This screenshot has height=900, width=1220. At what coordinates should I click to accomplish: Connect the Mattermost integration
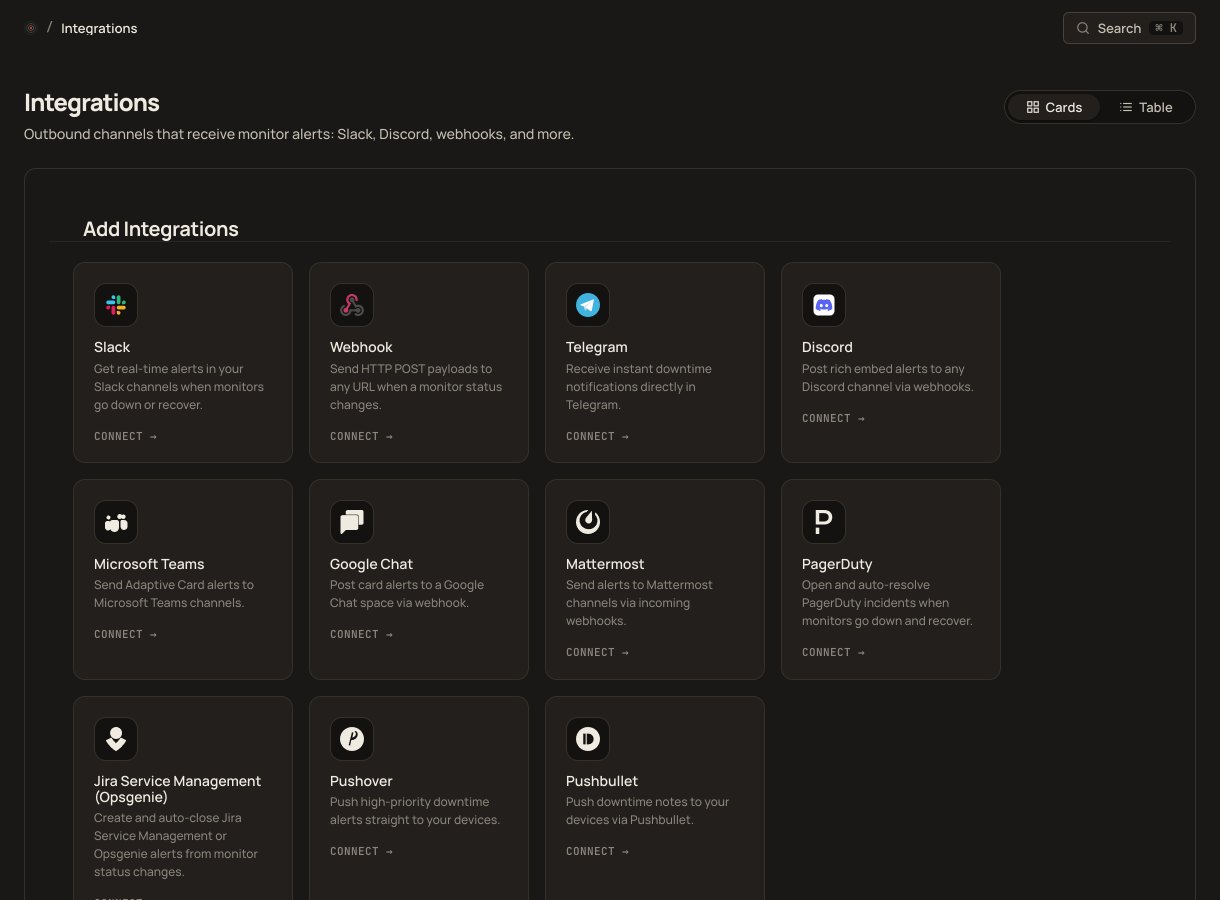tap(598, 652)
